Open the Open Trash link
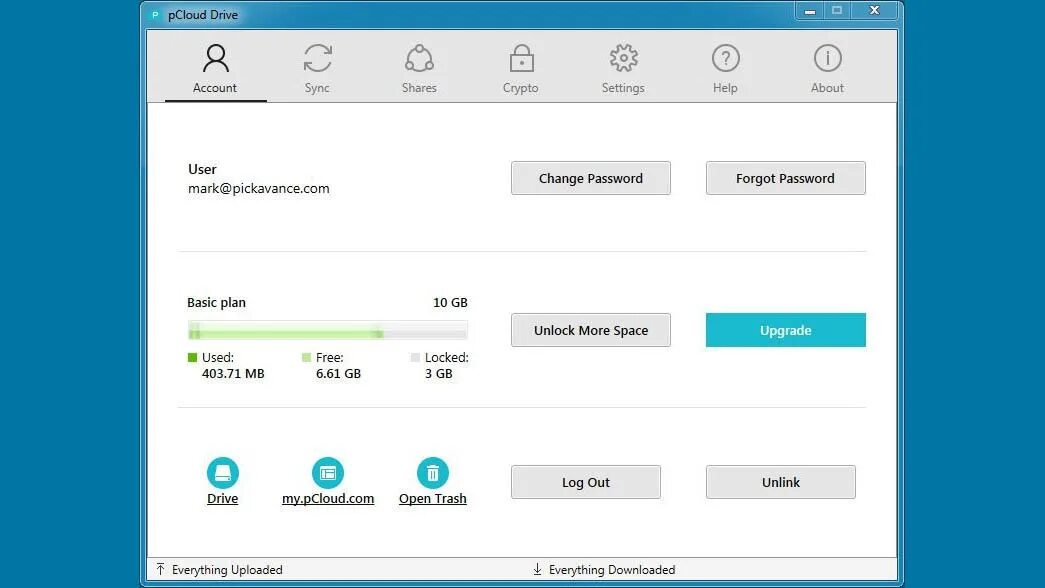This screenshot has width=1045, height=588. coord(433,499)
